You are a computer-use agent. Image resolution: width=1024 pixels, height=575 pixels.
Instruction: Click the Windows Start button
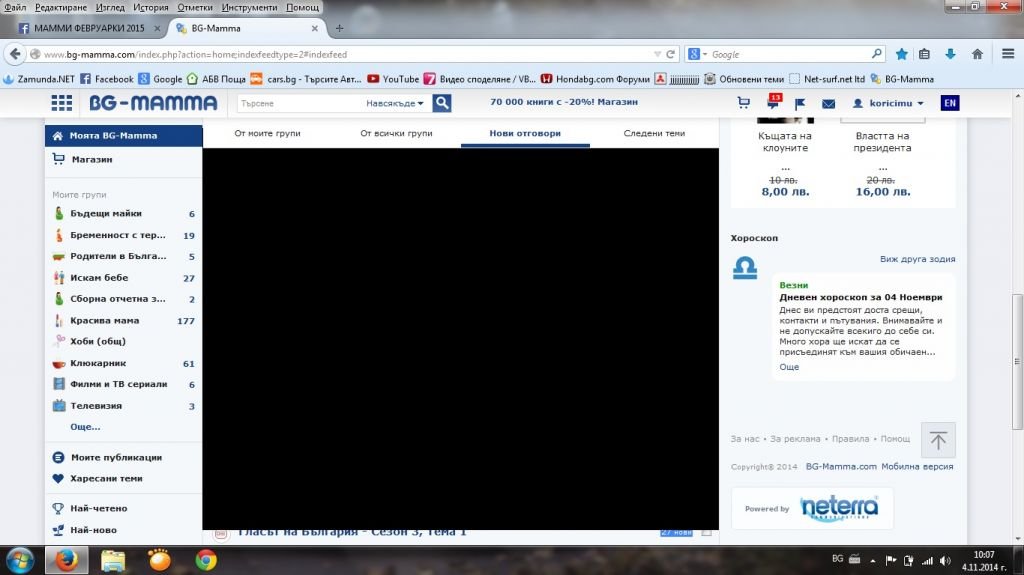tap(20, 561)
